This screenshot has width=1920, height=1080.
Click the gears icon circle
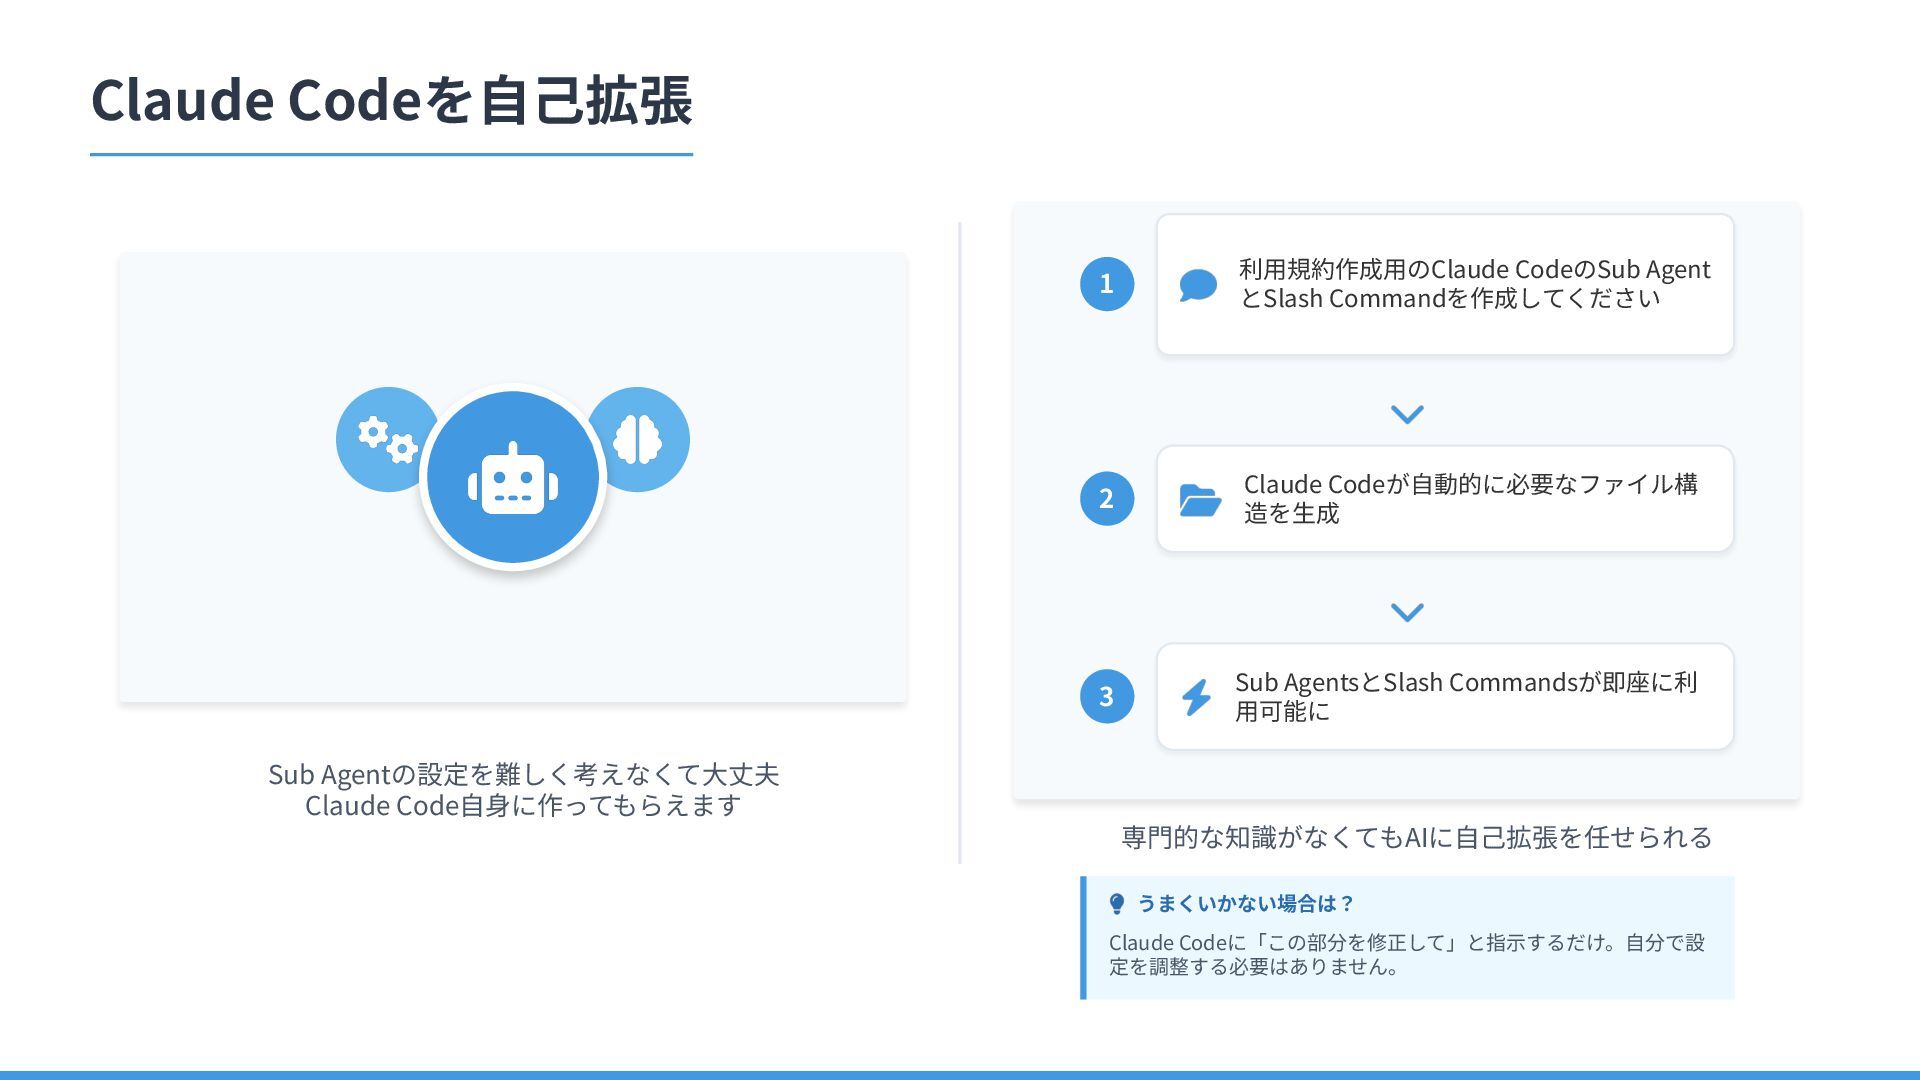386,439
